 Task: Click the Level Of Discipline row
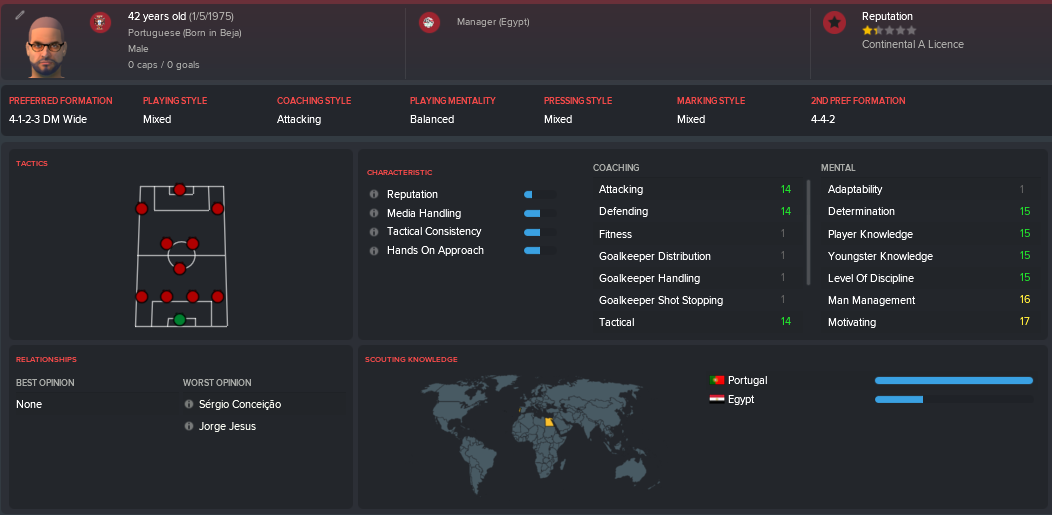pyautogui.click(x=929, y=278)
